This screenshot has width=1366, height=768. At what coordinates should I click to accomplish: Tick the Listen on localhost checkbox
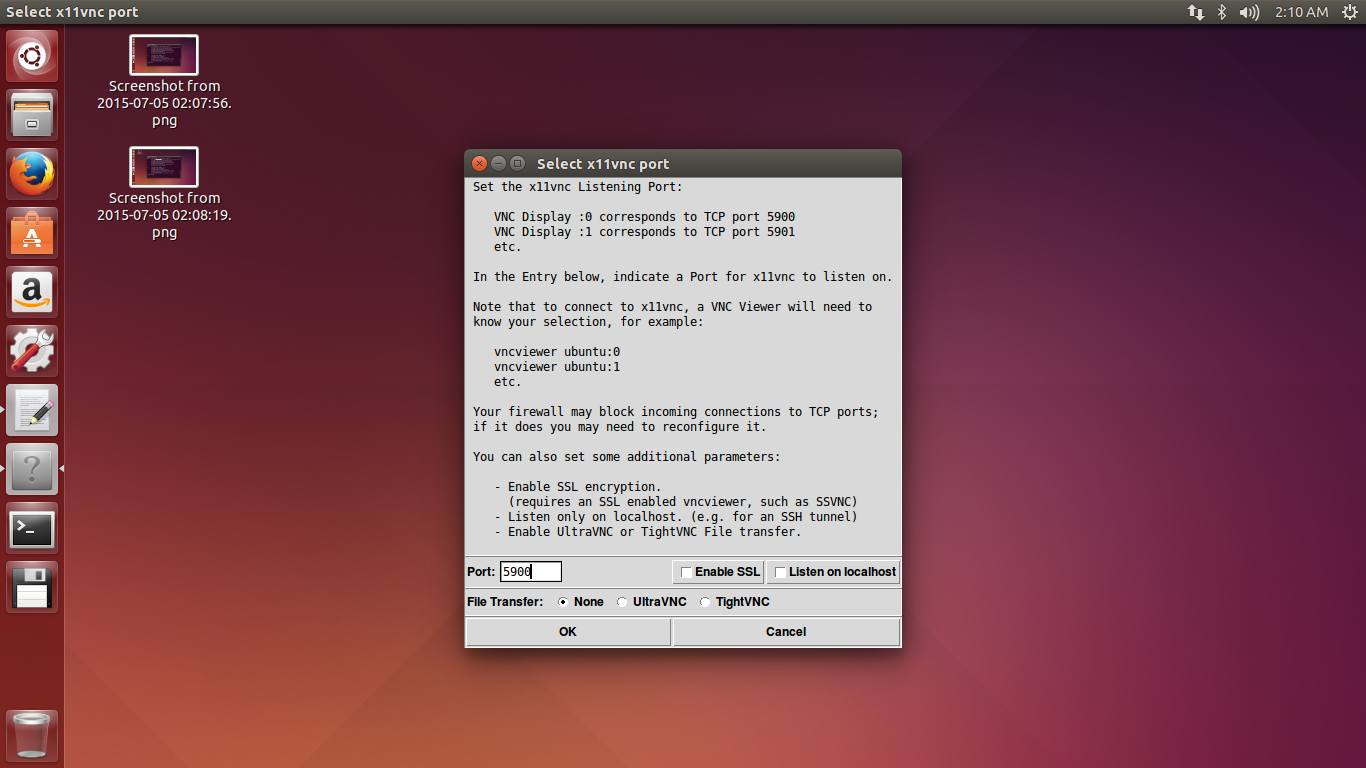pos(780,572)
